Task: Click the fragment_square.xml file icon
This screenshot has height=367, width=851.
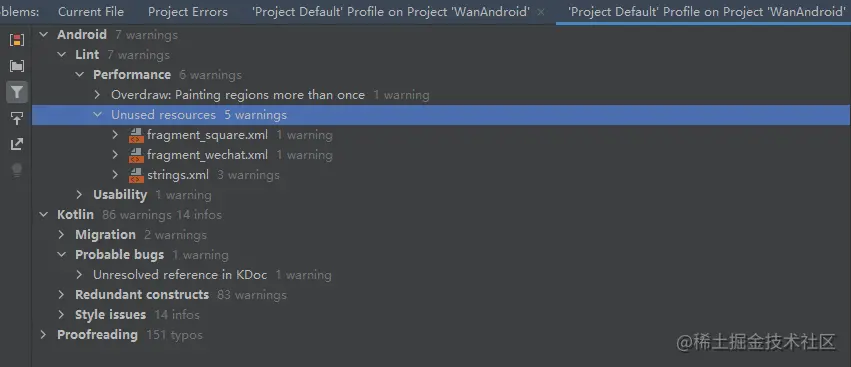Action: 136,135
